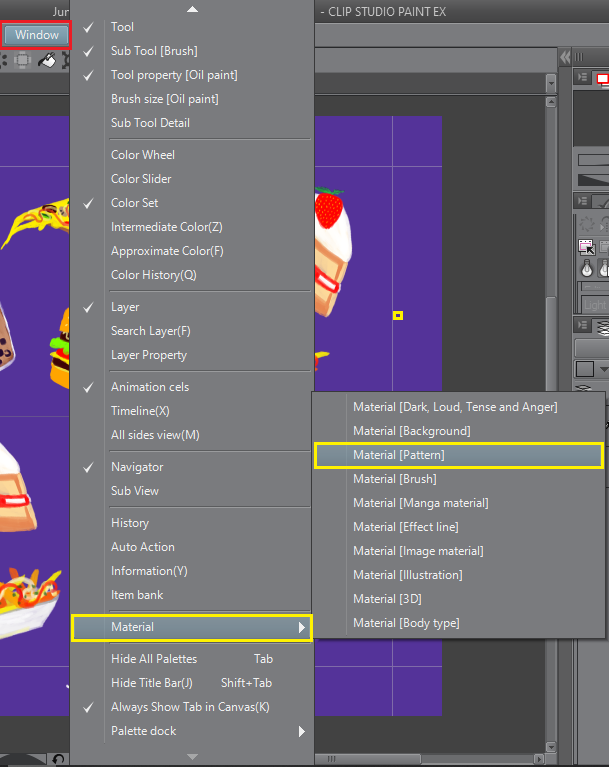Show the Sub Tool Detail palette
This screenshot has width=609, height=767.
pyautogui.click(x=191, y=123)
